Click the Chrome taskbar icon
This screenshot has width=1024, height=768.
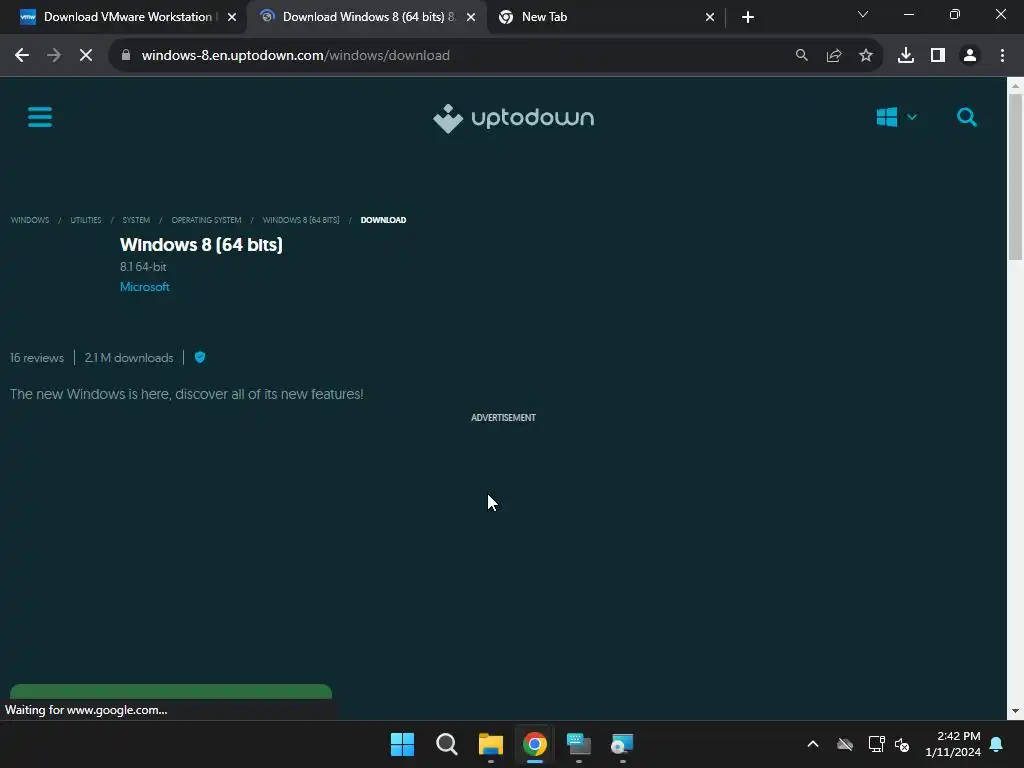(535, 744)
